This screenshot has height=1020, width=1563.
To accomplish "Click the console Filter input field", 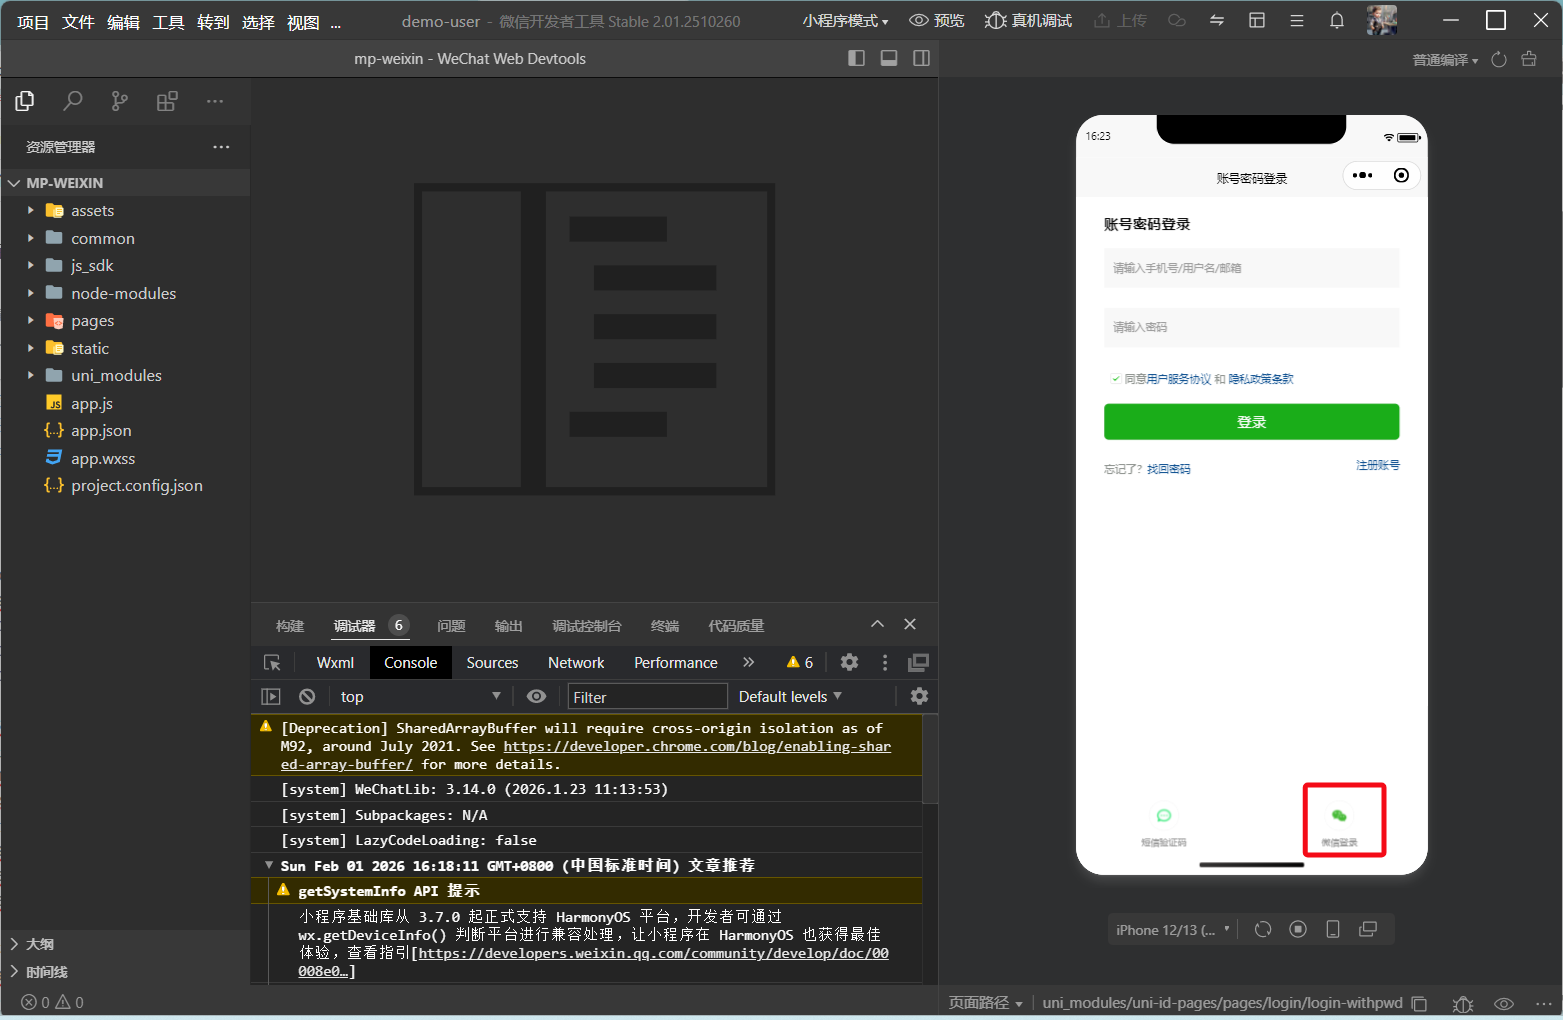I will tap(647, 697).
